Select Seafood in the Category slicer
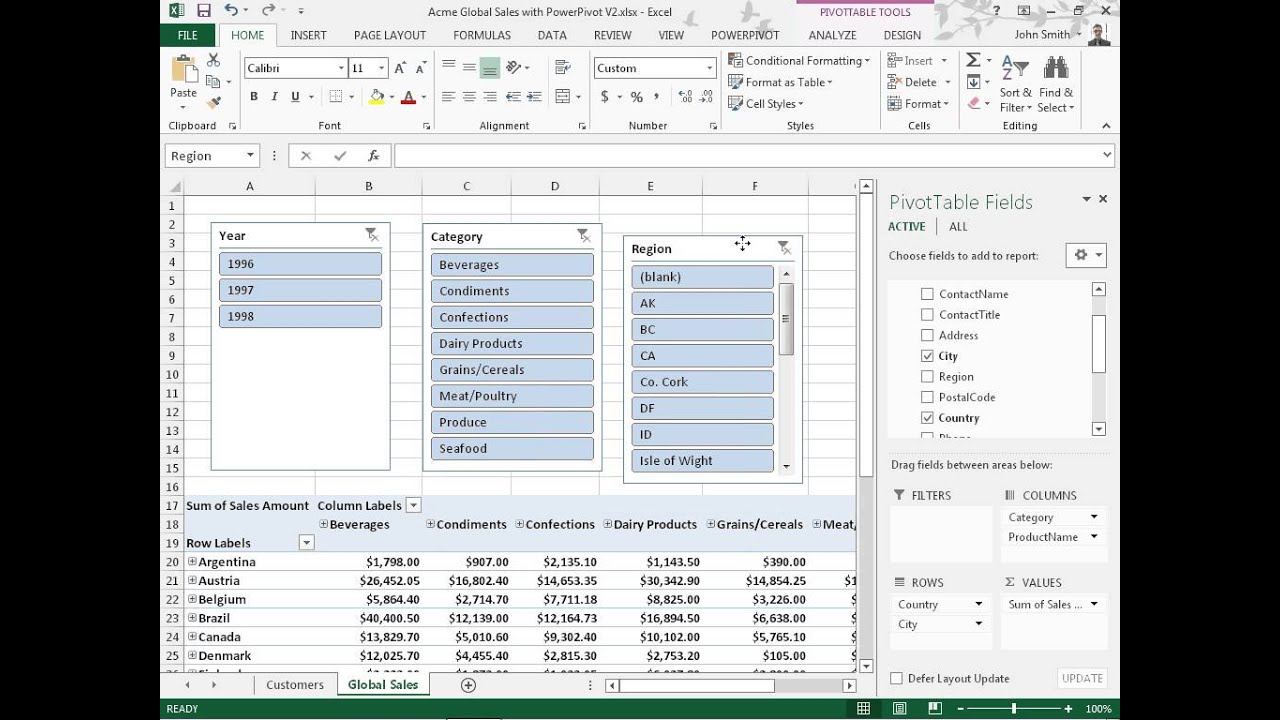1280x720 pixels. [x=512, y=448]
